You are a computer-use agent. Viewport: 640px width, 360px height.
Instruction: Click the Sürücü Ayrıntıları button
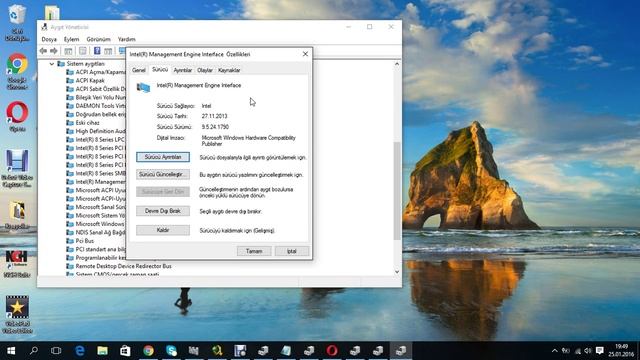[x=163, y=157]
